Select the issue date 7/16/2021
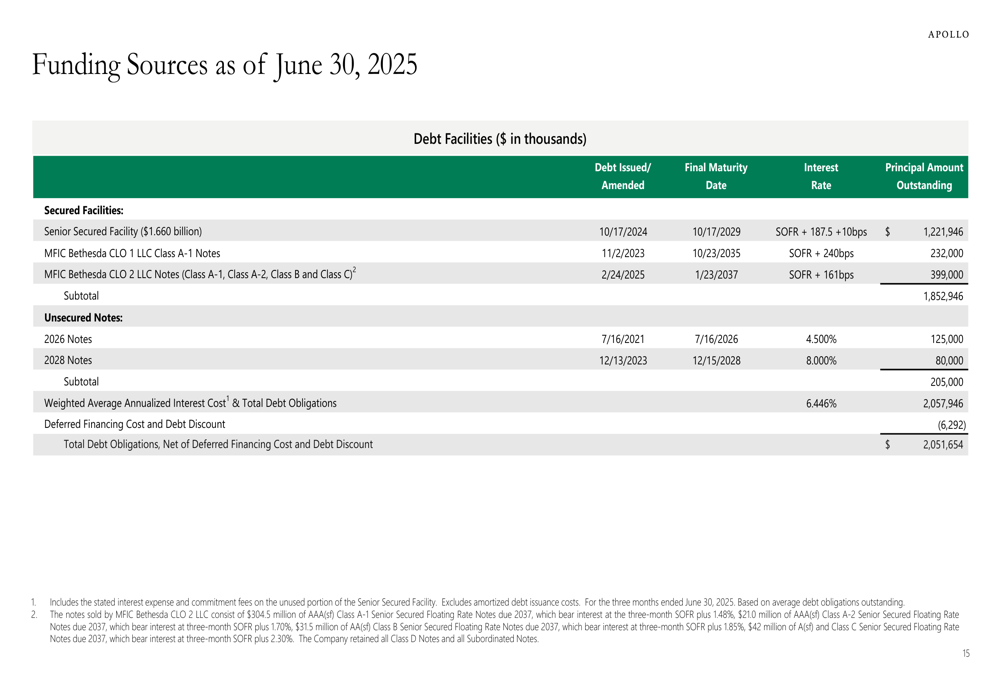 [623, 339]
